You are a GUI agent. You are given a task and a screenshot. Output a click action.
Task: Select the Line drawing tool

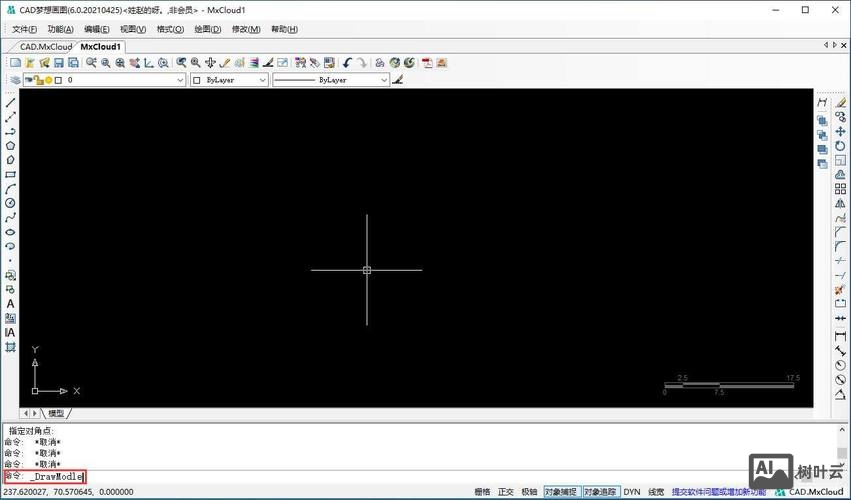tap(11, 102)
